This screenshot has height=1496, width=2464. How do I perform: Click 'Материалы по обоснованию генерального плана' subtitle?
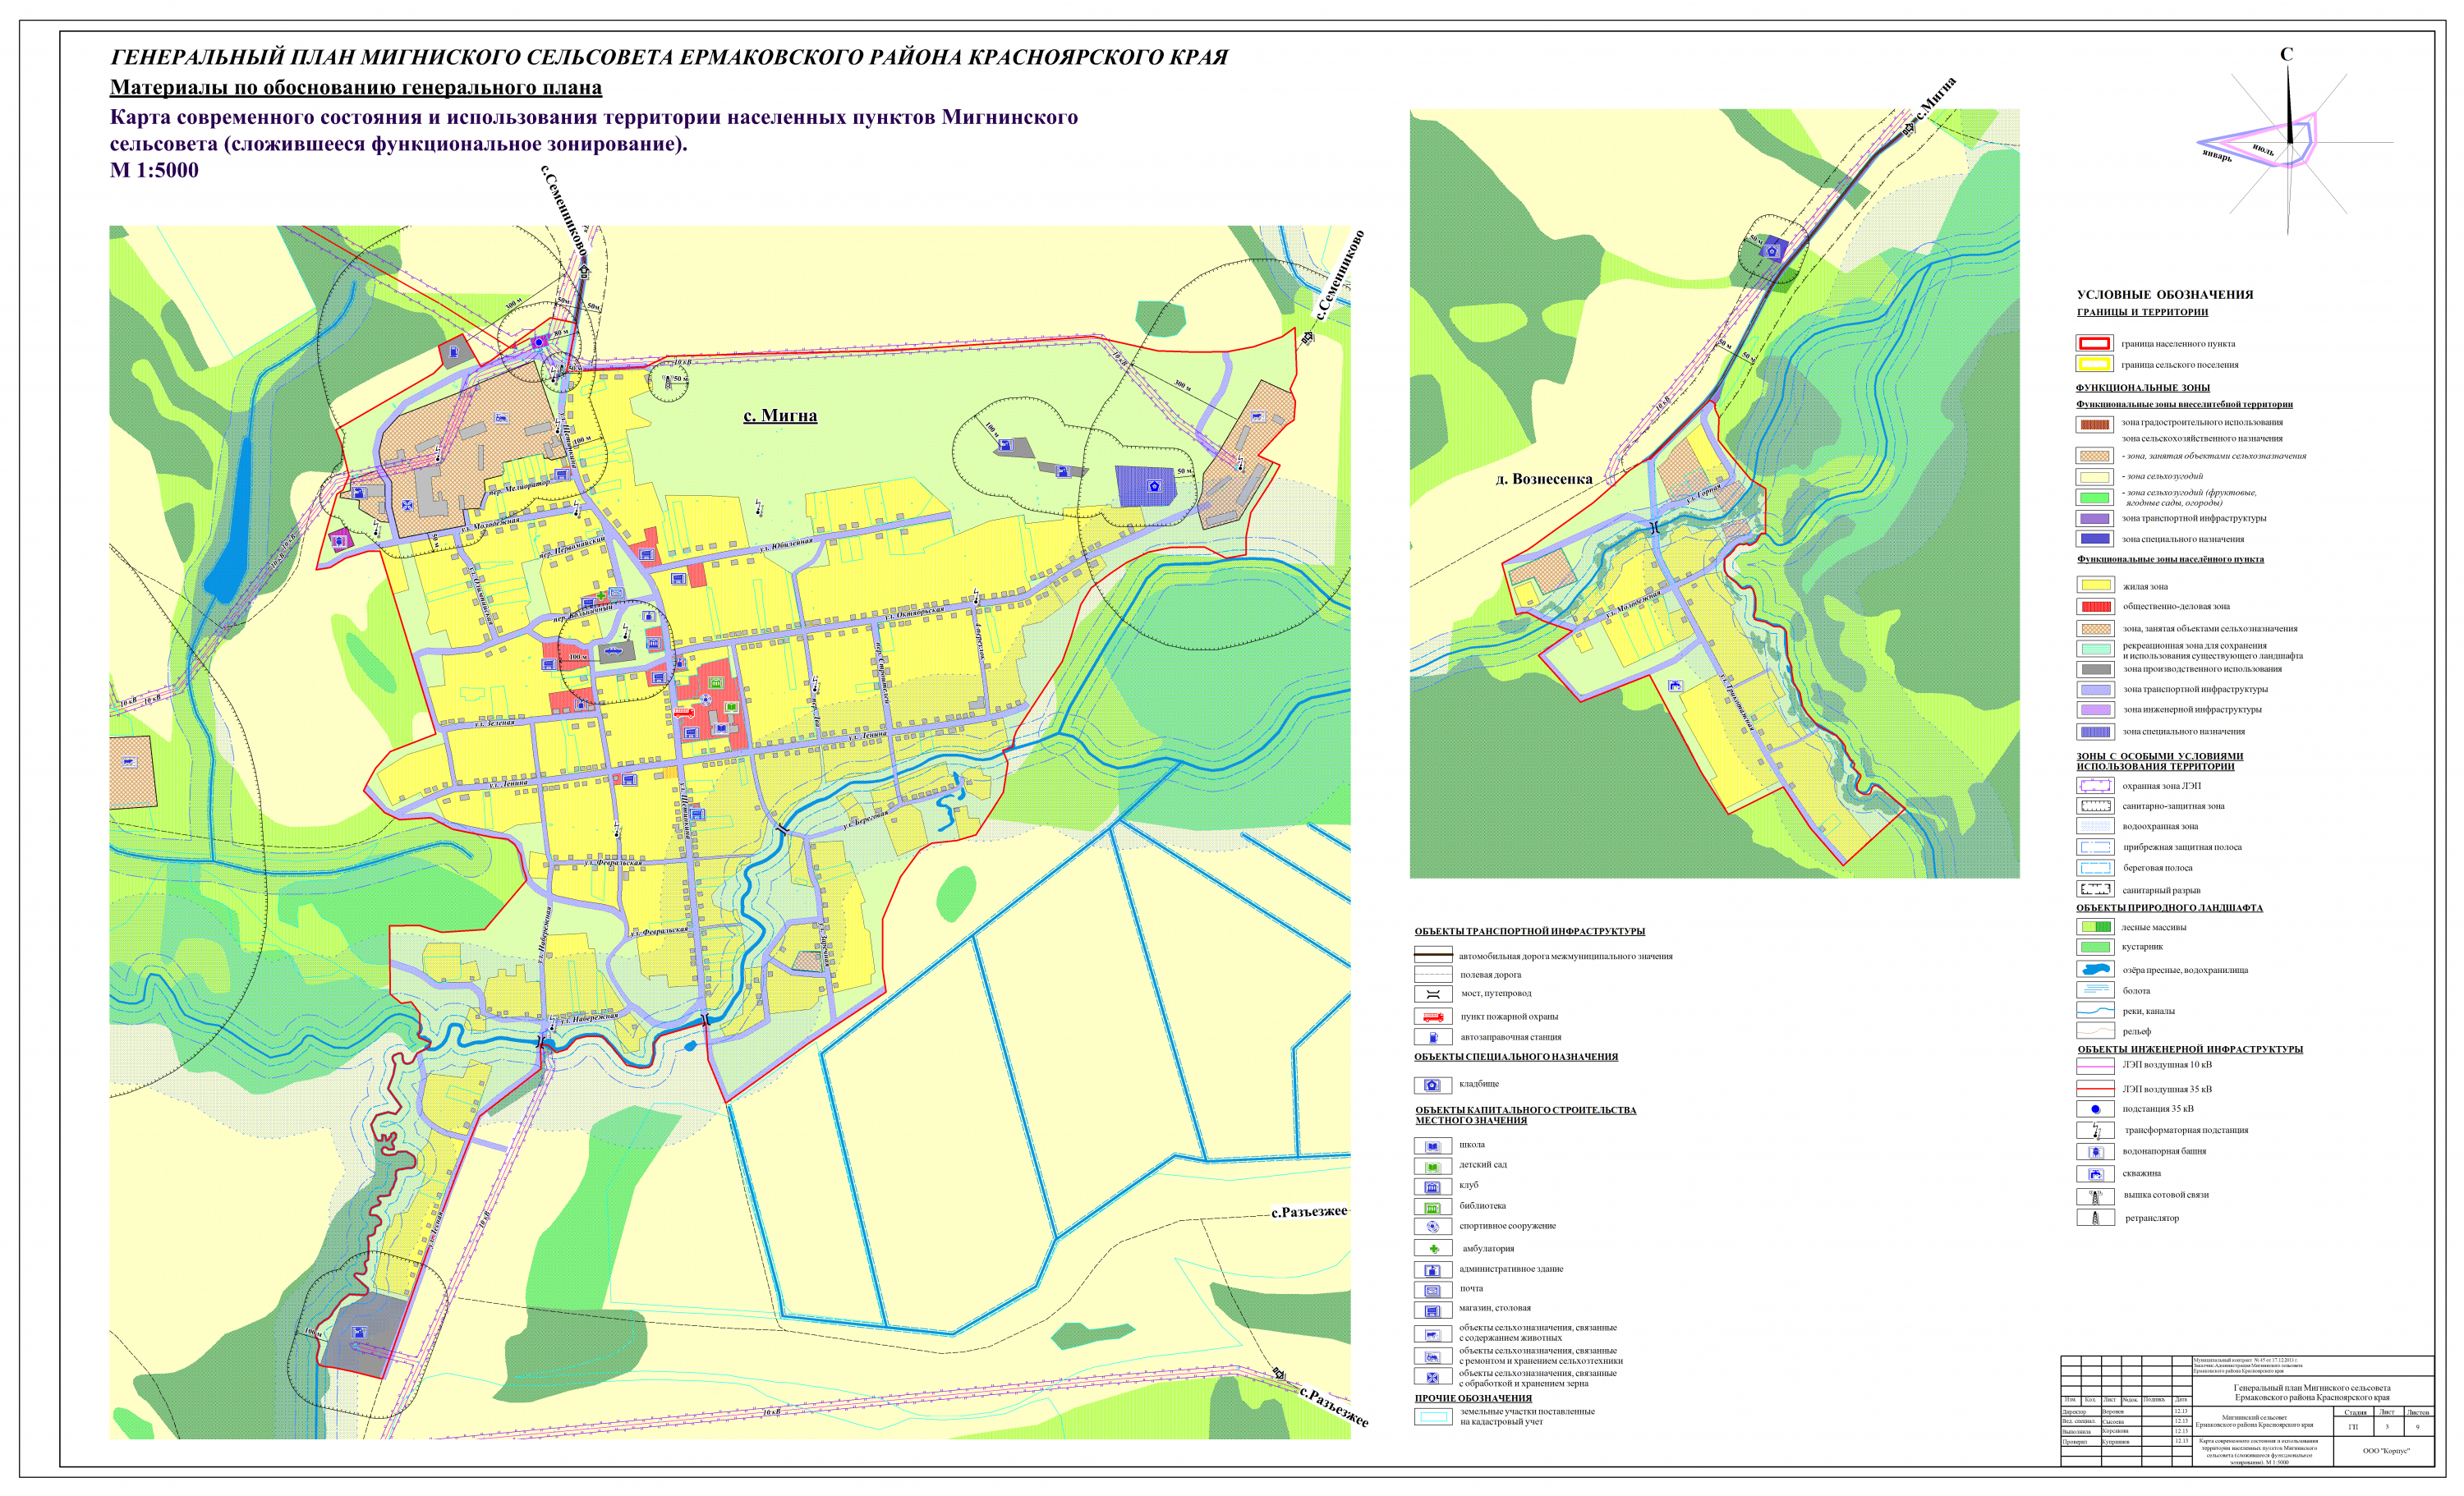click(356, 87)
